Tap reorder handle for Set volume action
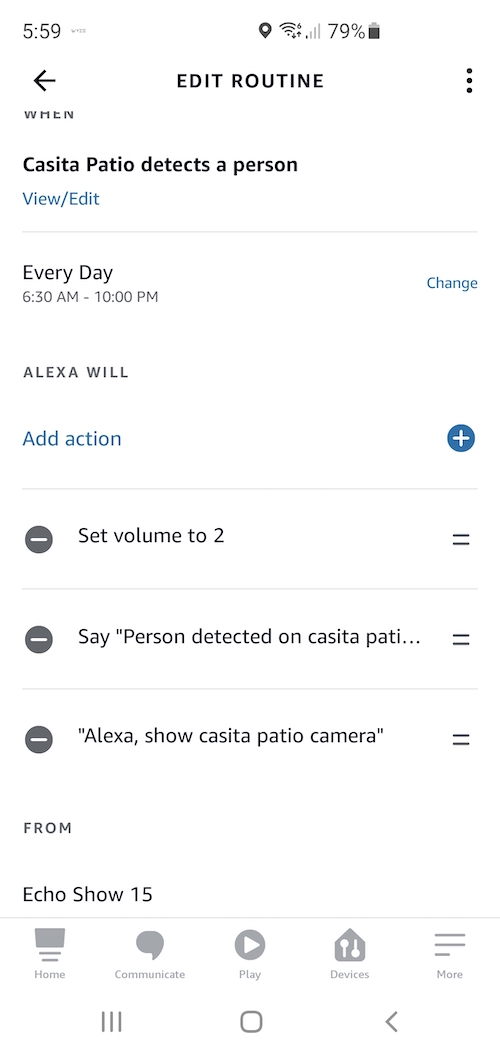500x1056 pixels. tap(461, 539)
